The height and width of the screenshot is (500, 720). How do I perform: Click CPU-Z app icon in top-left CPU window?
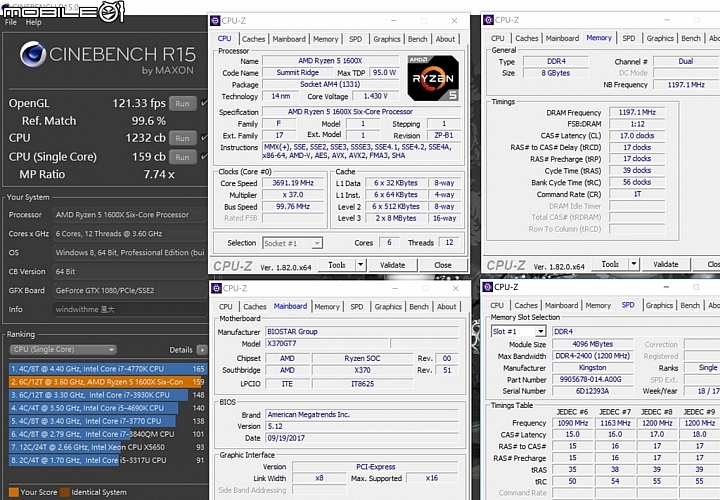(x=215, y=20)
